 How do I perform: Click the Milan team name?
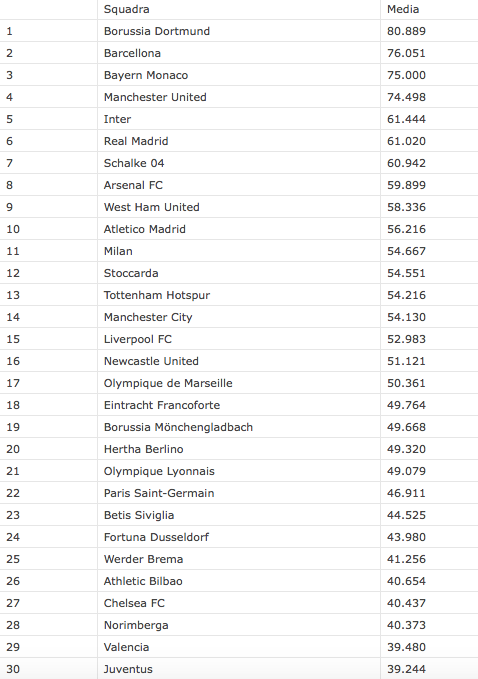click(118, 251)
